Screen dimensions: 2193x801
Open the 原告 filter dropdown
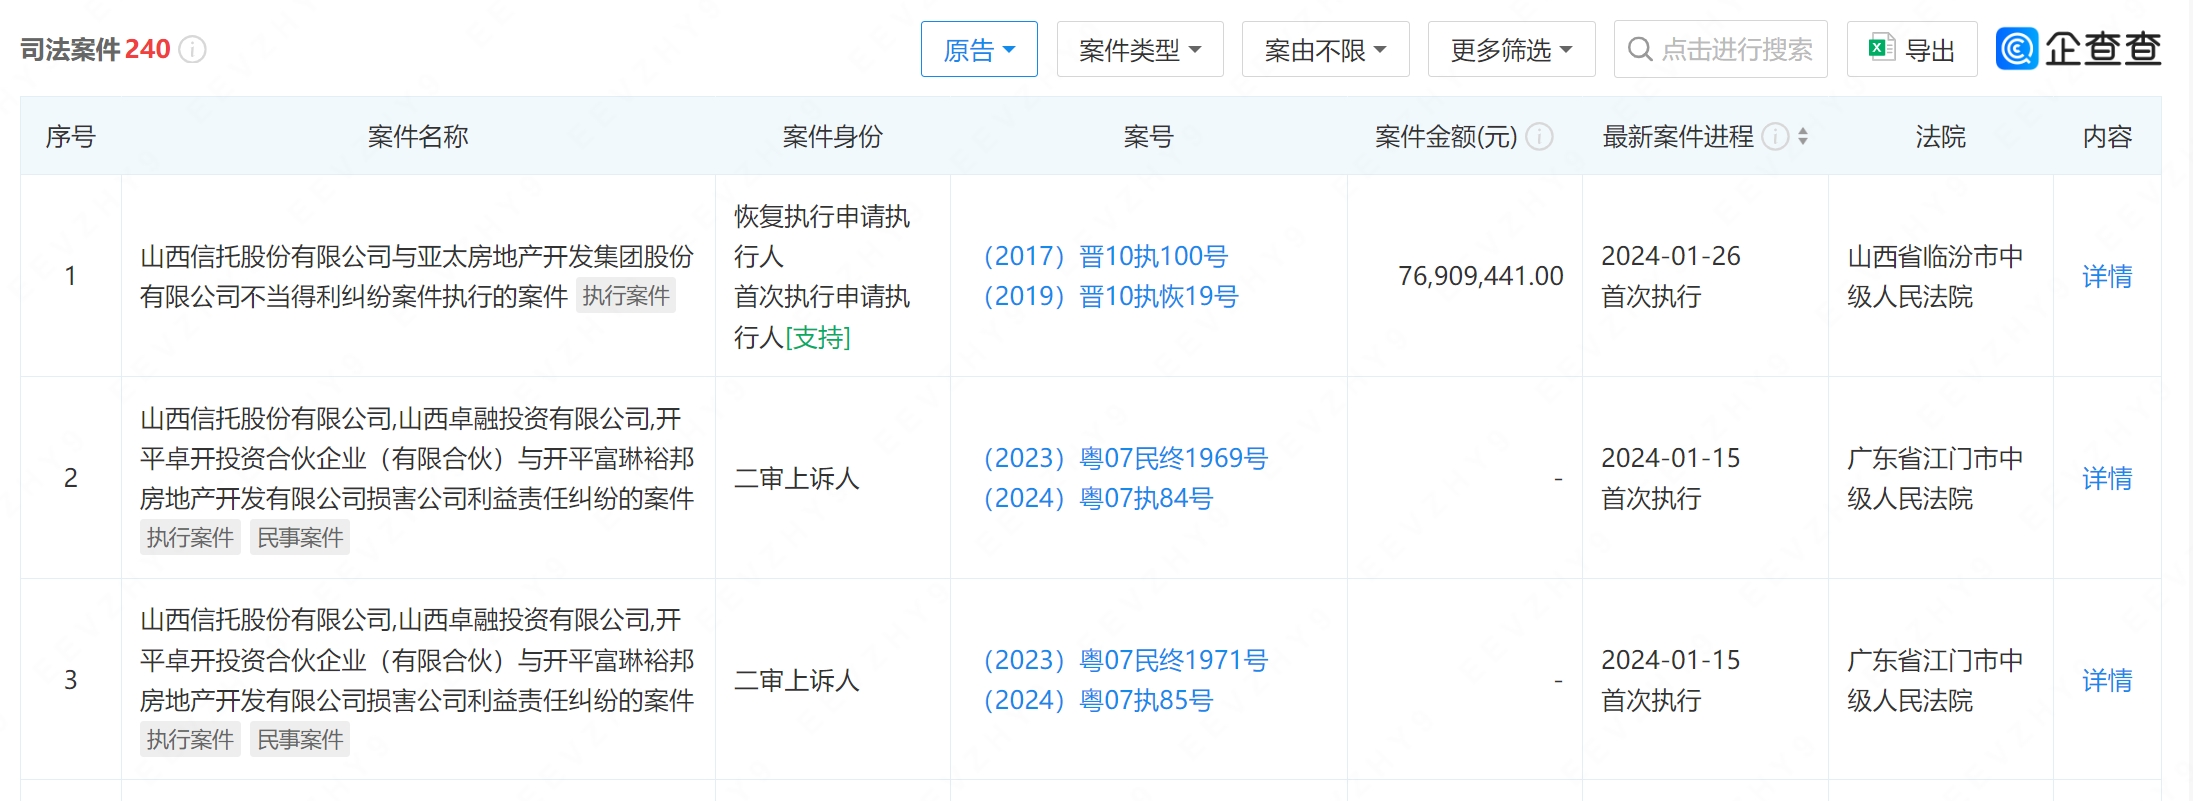pos(978,49)
